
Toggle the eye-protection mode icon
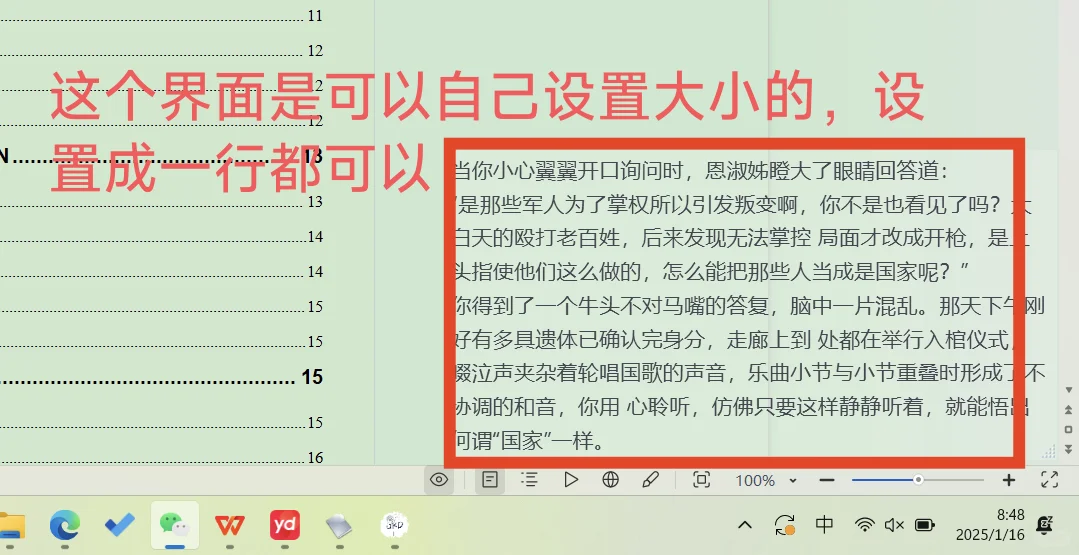coord(439,479)
